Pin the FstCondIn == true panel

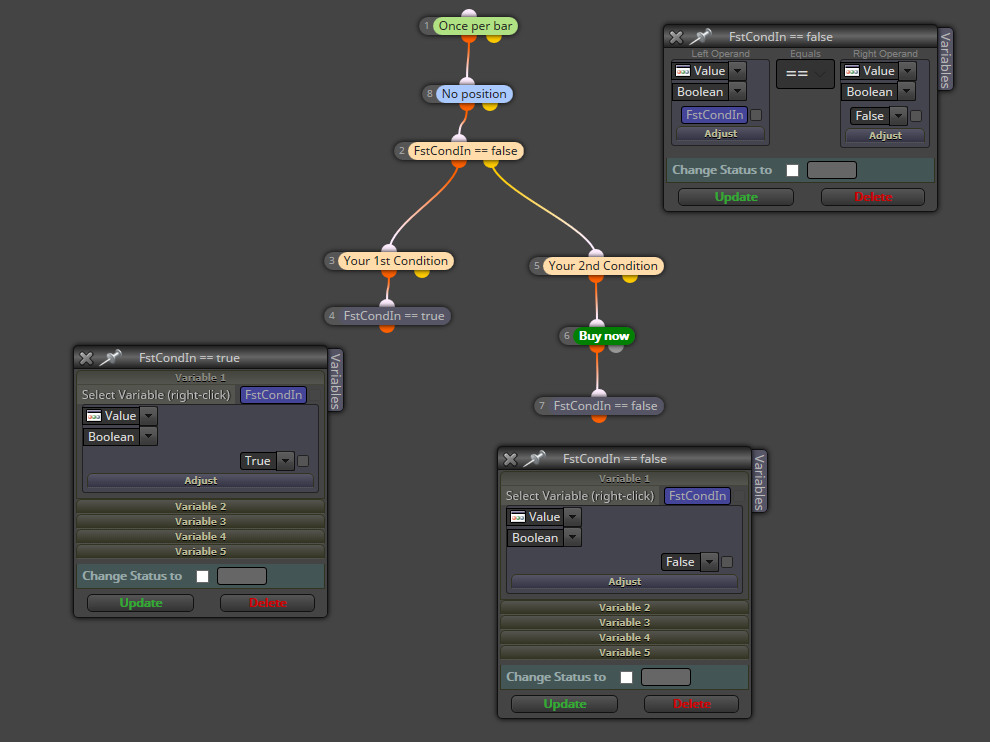[110, 357]
